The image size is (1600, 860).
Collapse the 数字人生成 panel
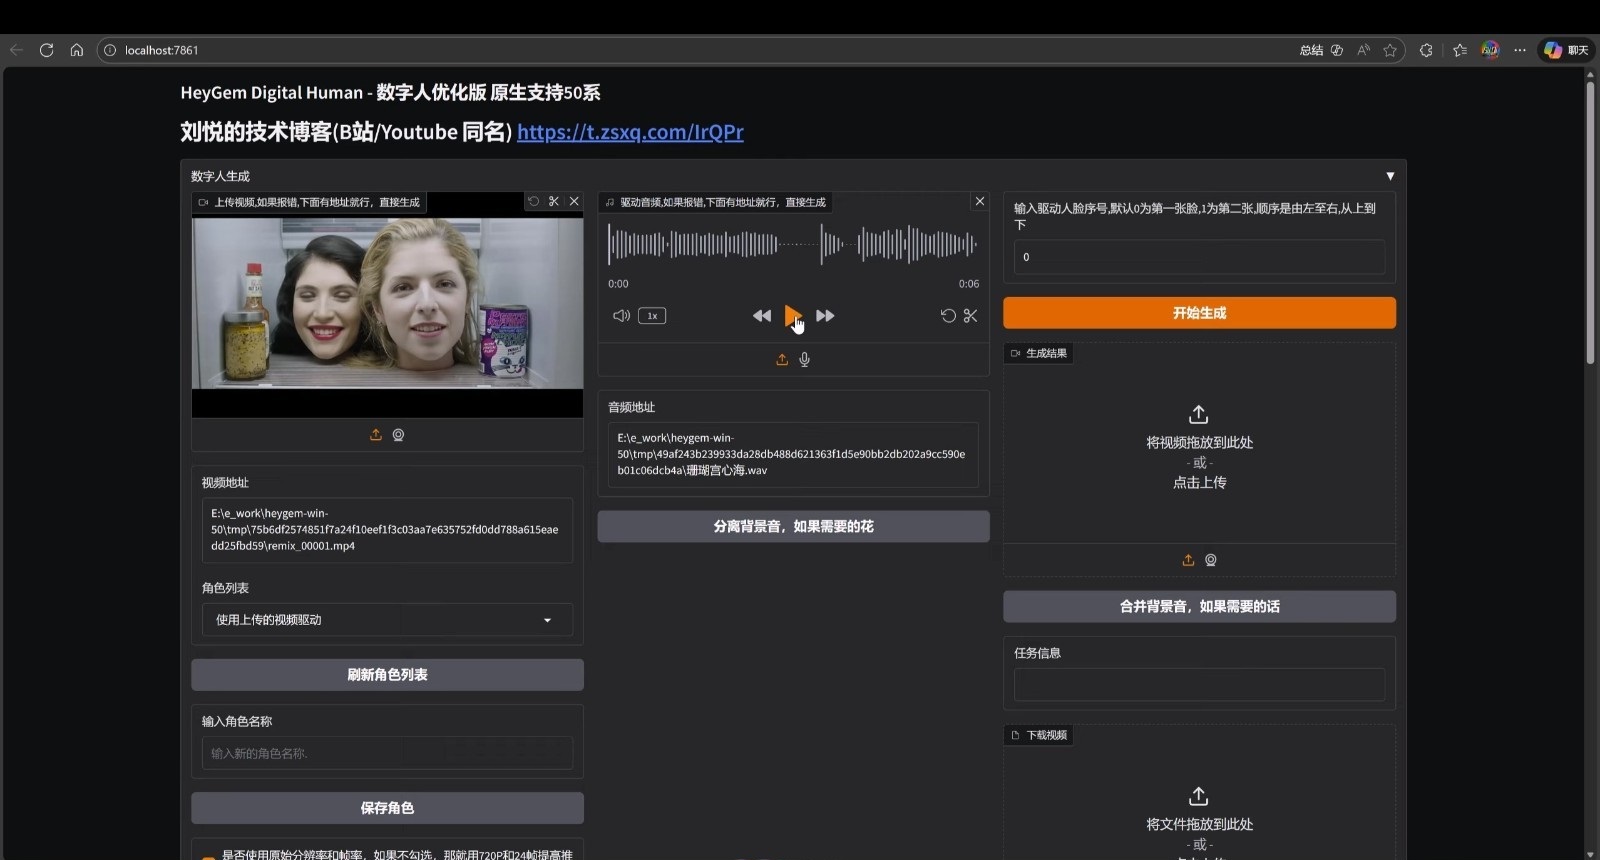pos(1390,176)
